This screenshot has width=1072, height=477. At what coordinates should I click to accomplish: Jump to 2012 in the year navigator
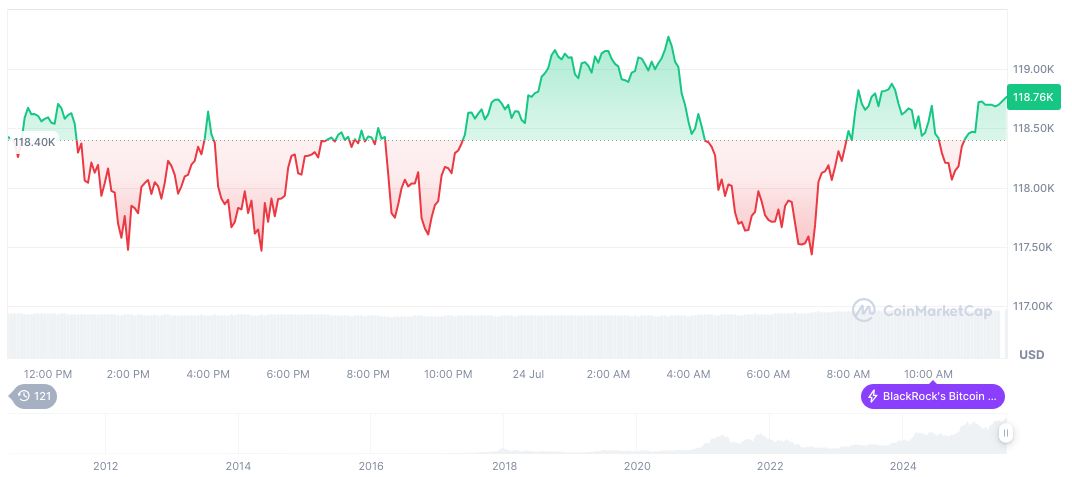click(x=105, y=466)
